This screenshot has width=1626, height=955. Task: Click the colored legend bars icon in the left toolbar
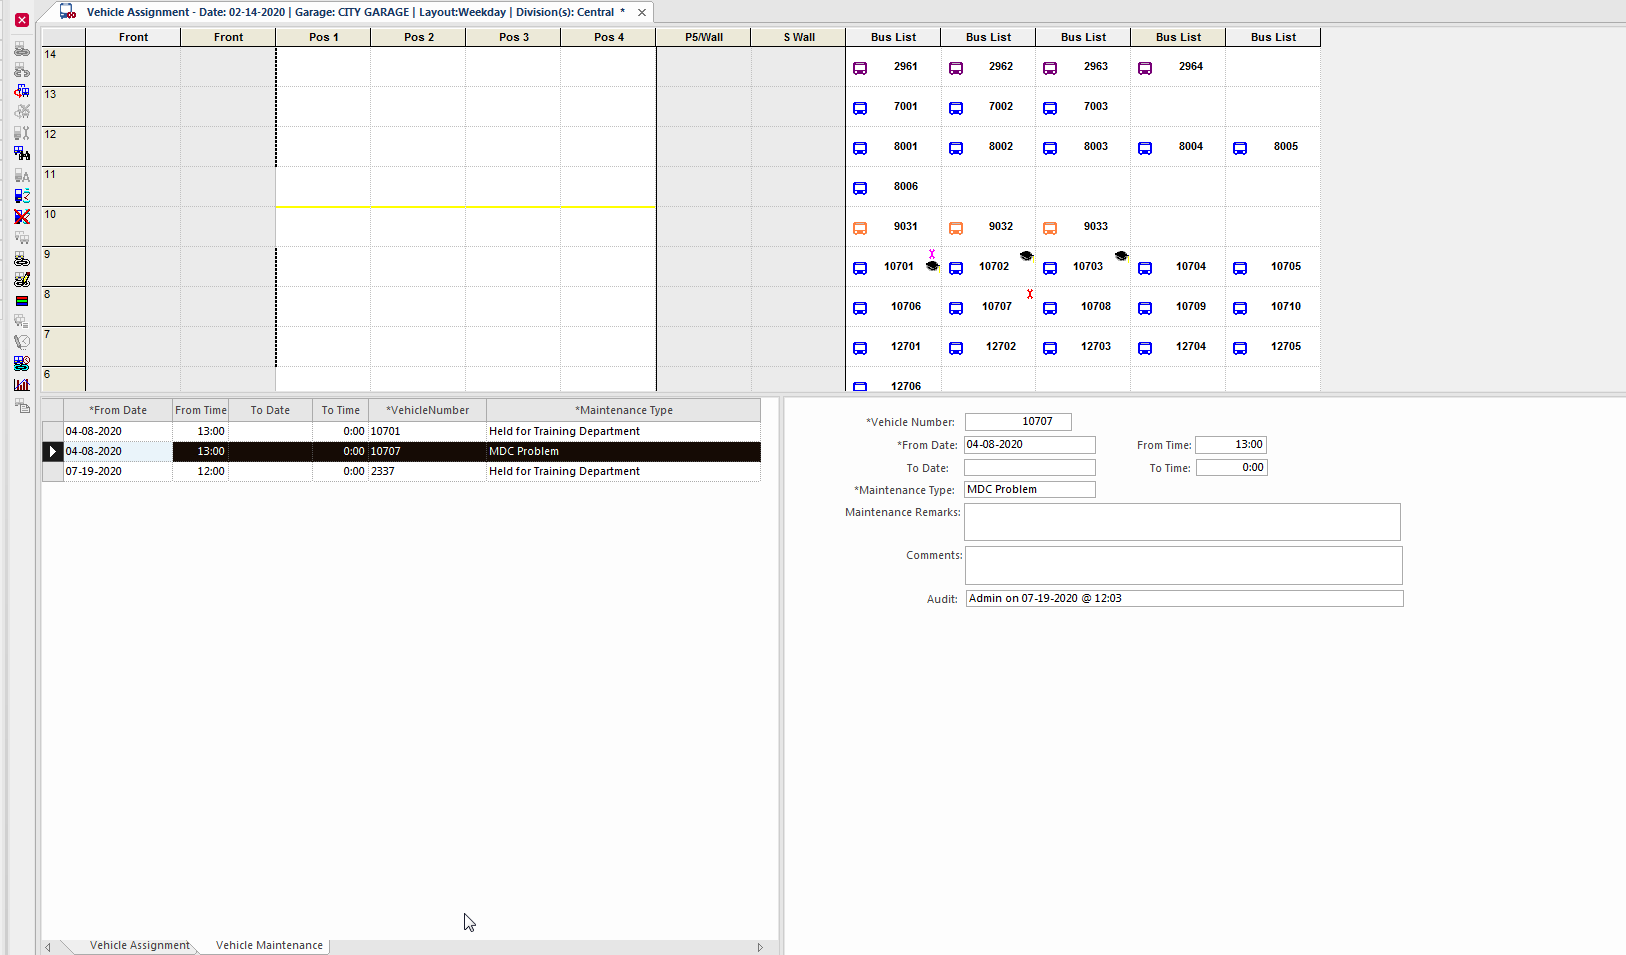[22, 300]
